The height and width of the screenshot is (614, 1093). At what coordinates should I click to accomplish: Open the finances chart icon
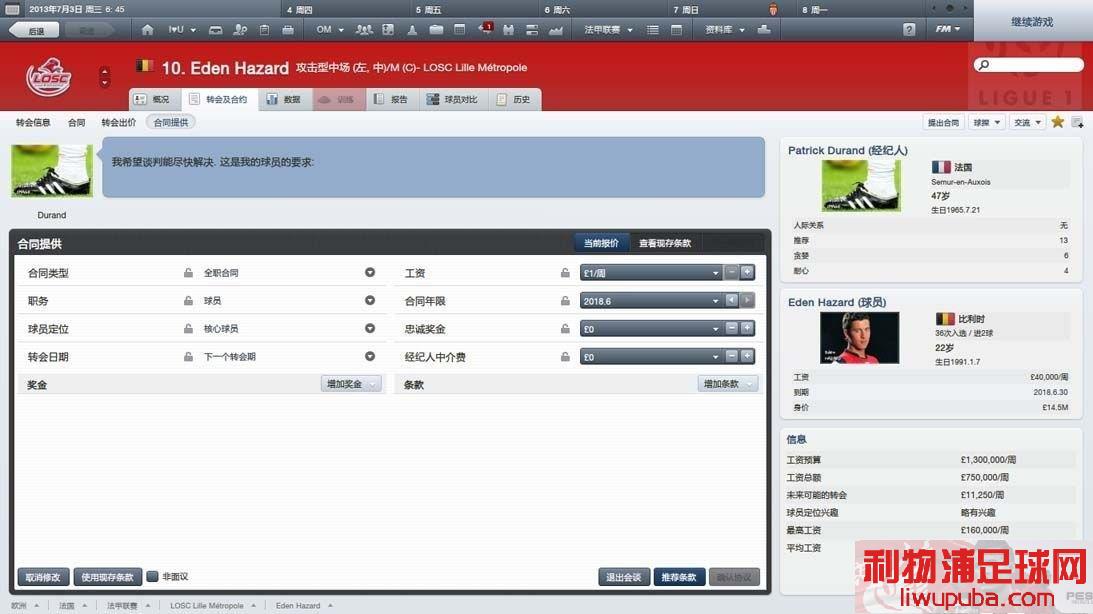(556, 30)
